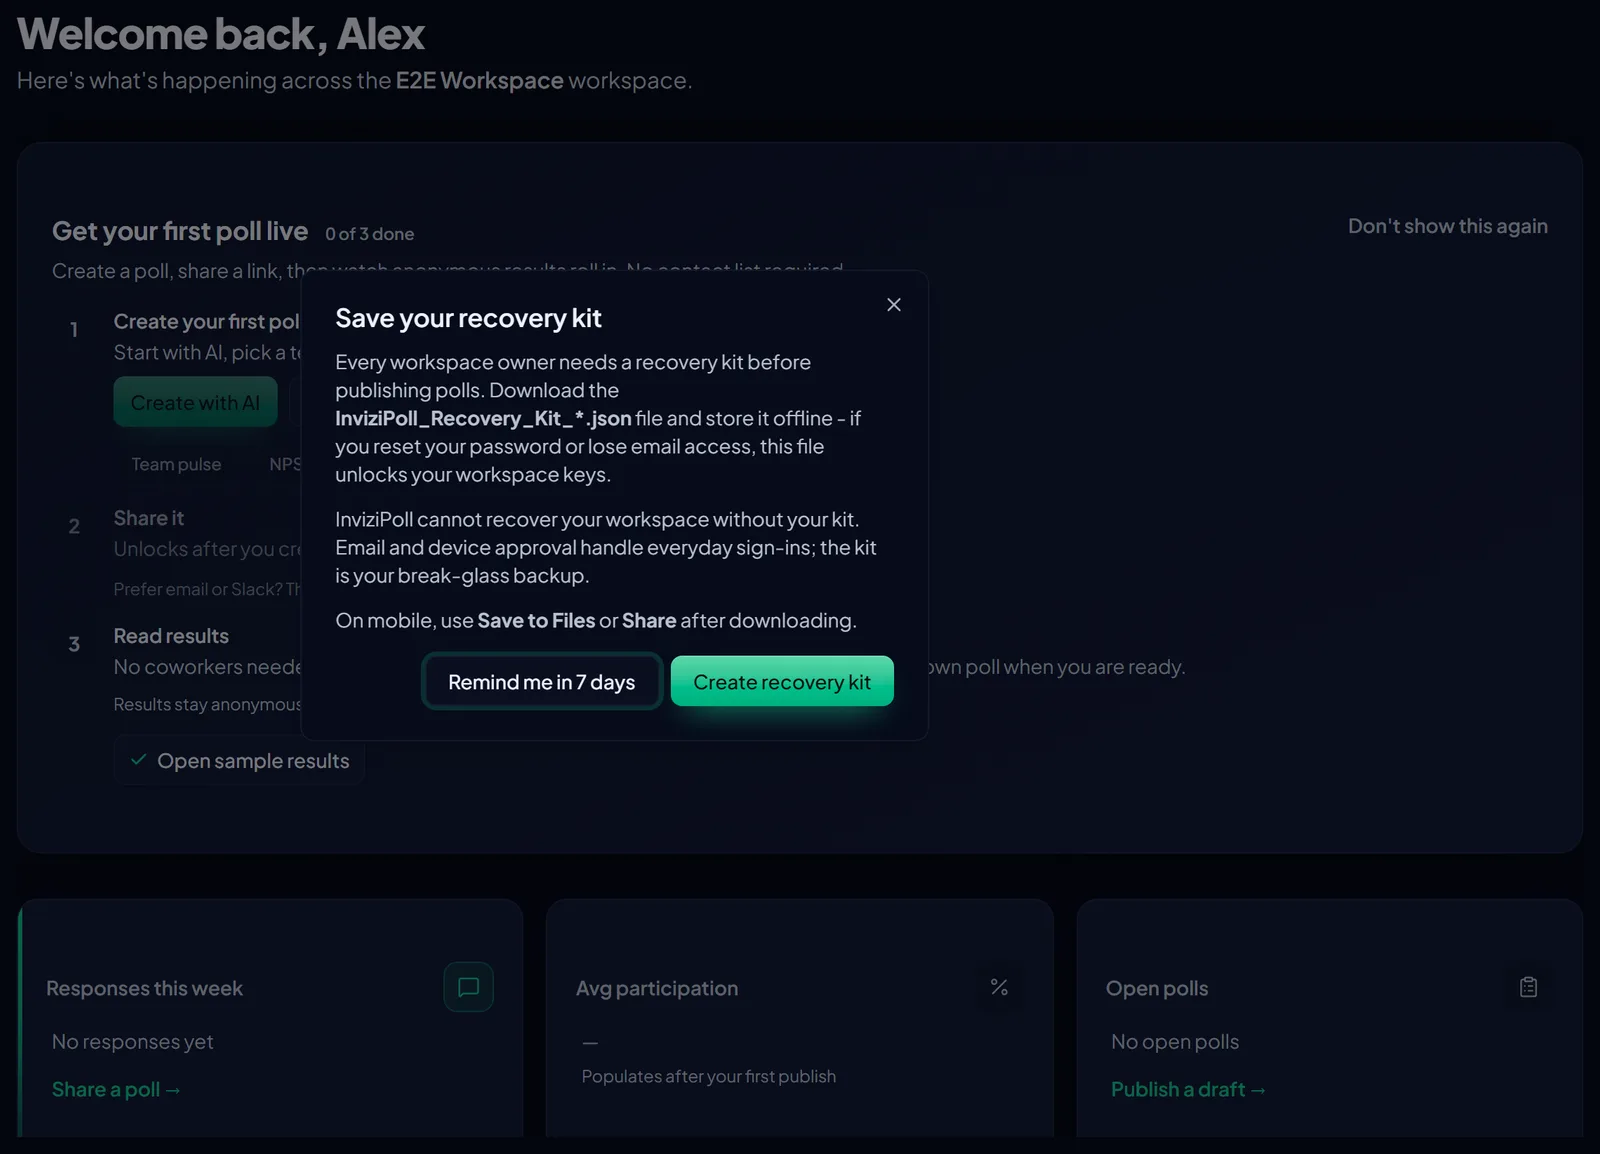Screen dimensions: 1600x1154
Task: Follow the Publish a draft link
Action: [x=1188, y=1089]
